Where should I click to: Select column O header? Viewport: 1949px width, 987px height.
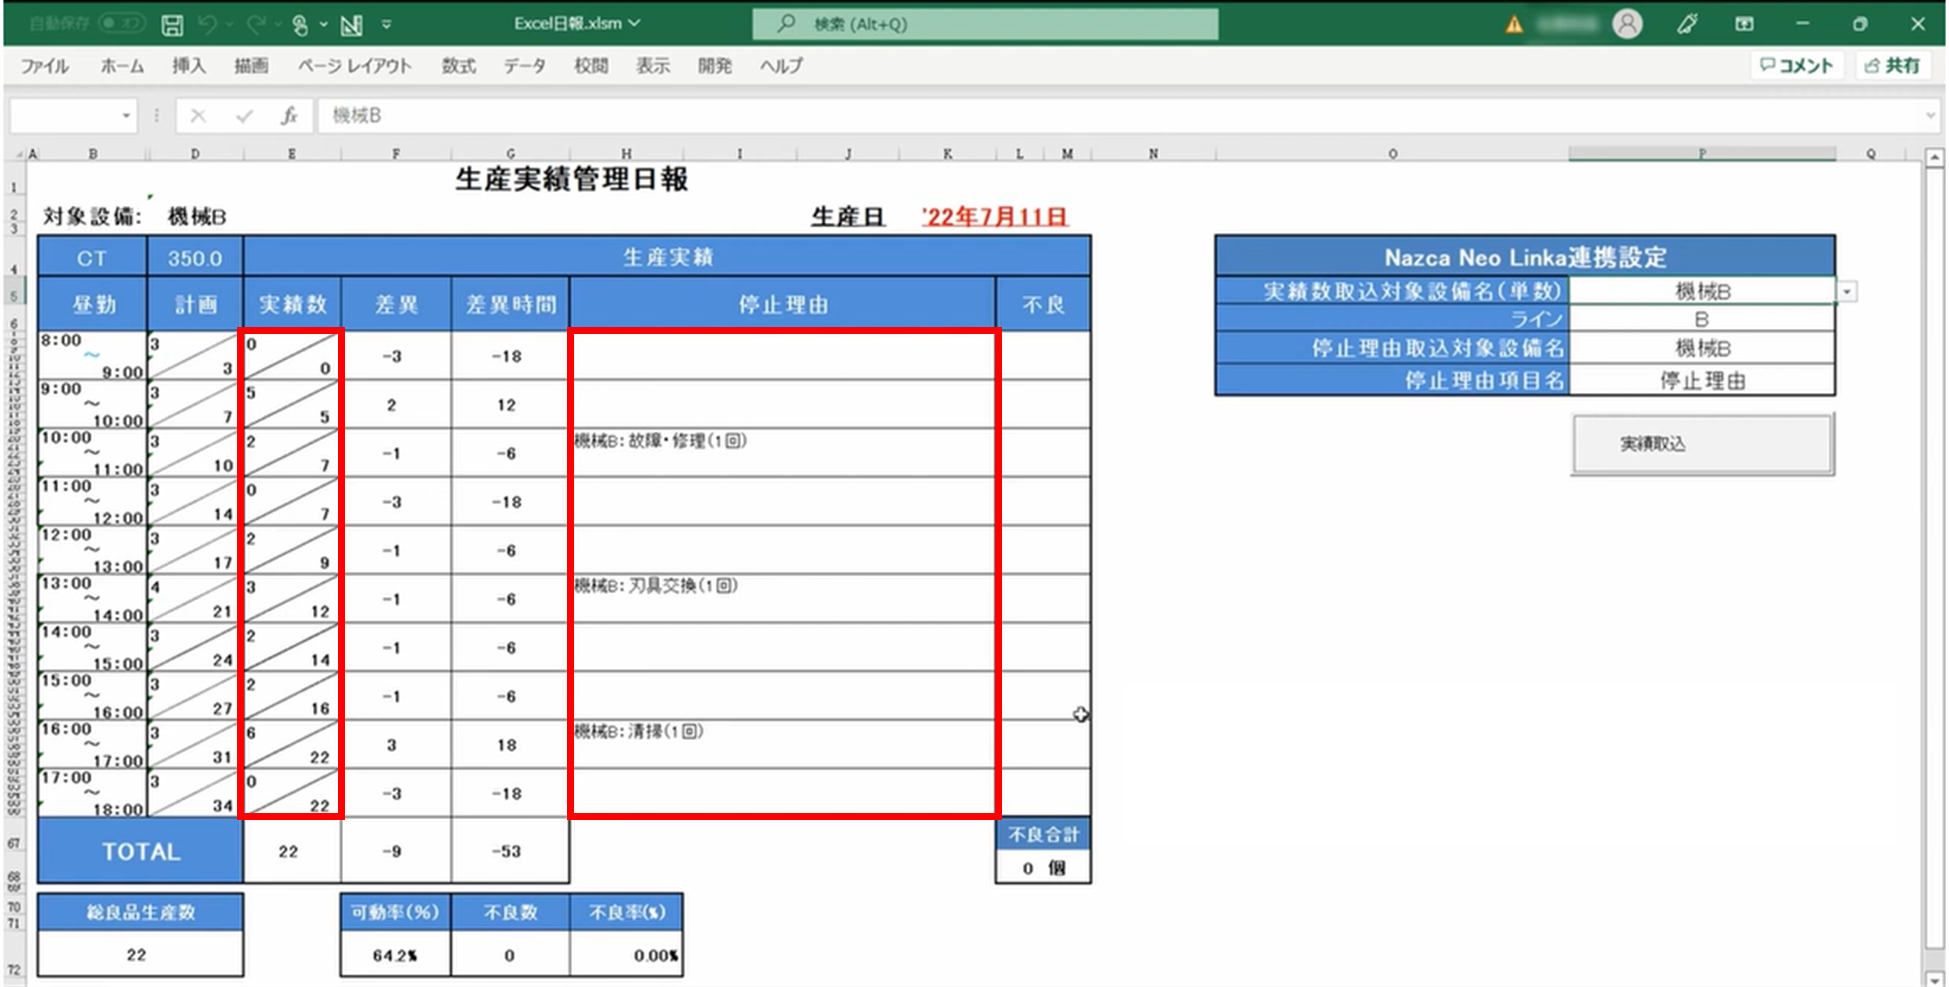[1392, 154]
